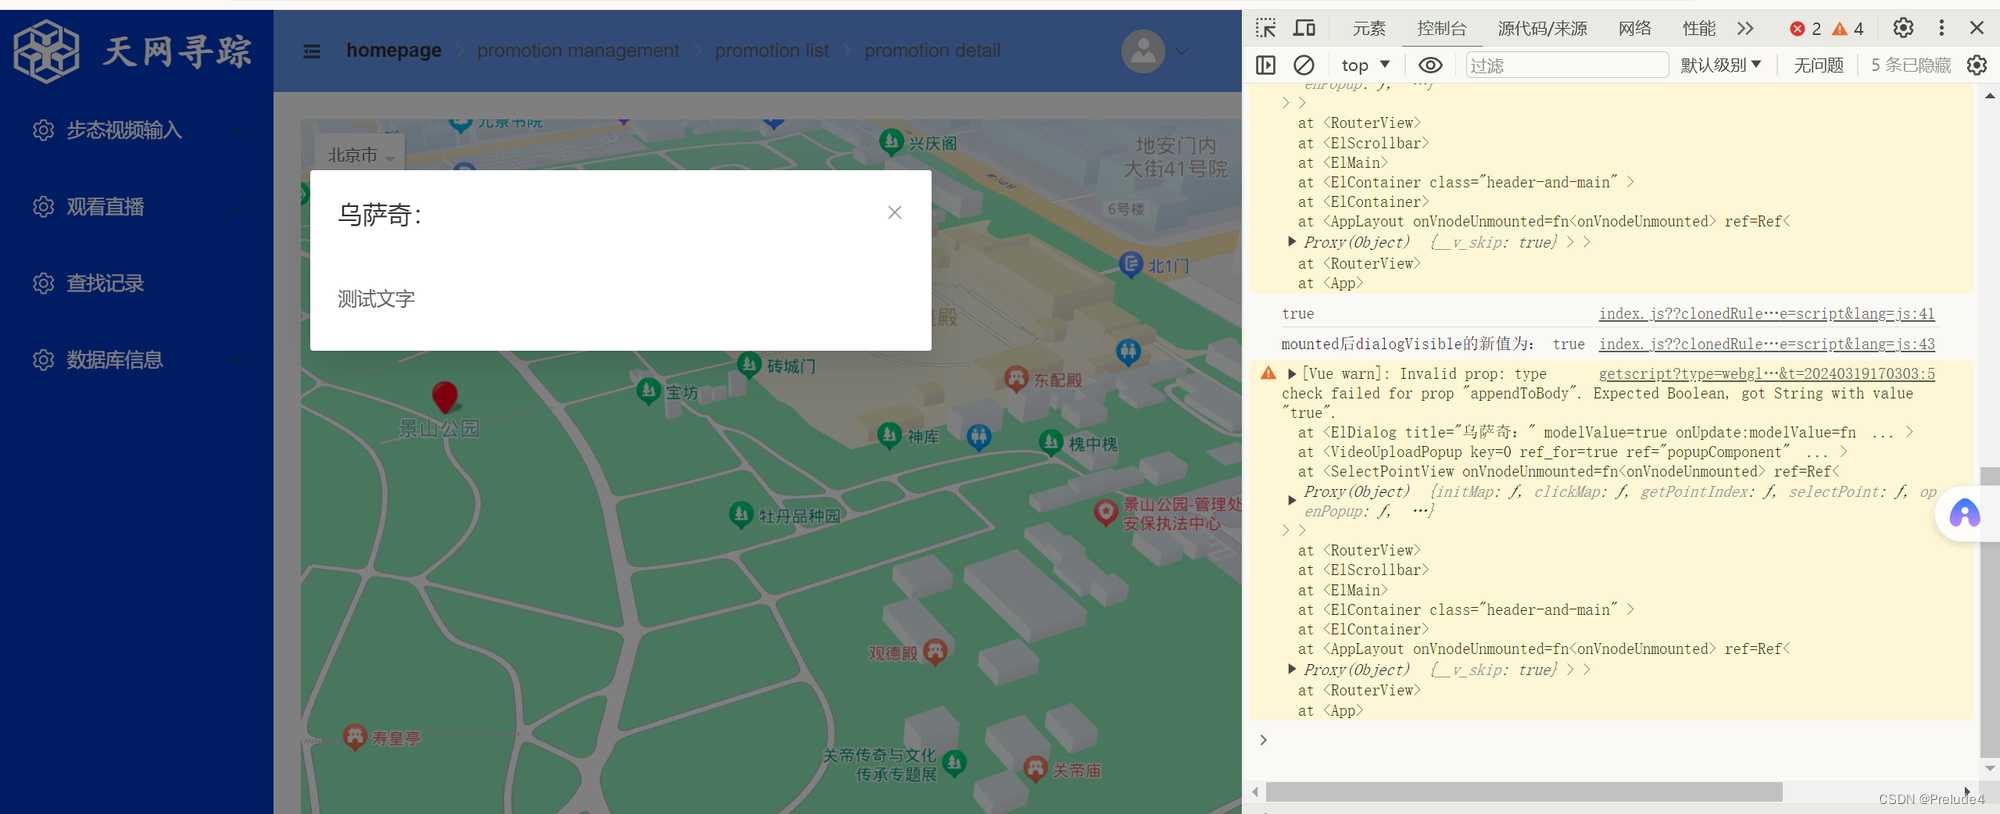Toggle device toolbar icon in DevTools
The width and height of the screenshot is (2000, 814).
coord(1305,28)
